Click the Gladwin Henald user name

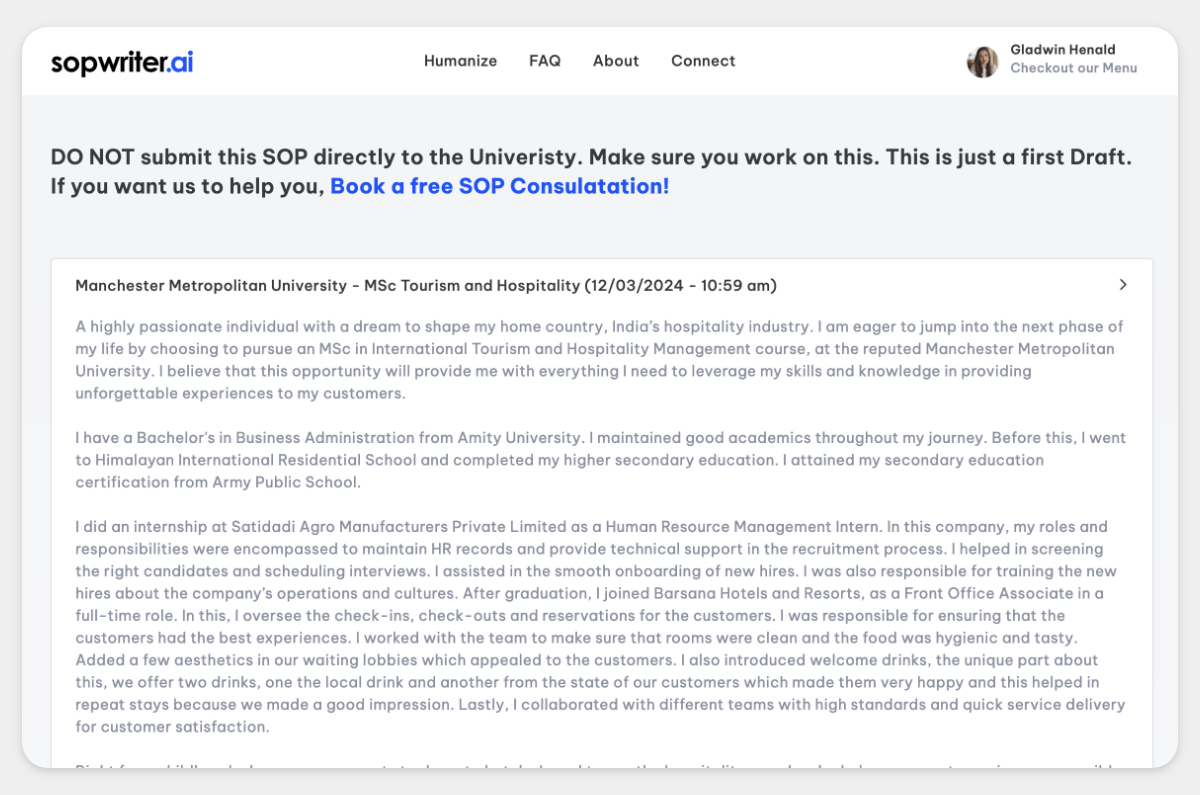click(x=1063, y=50)
